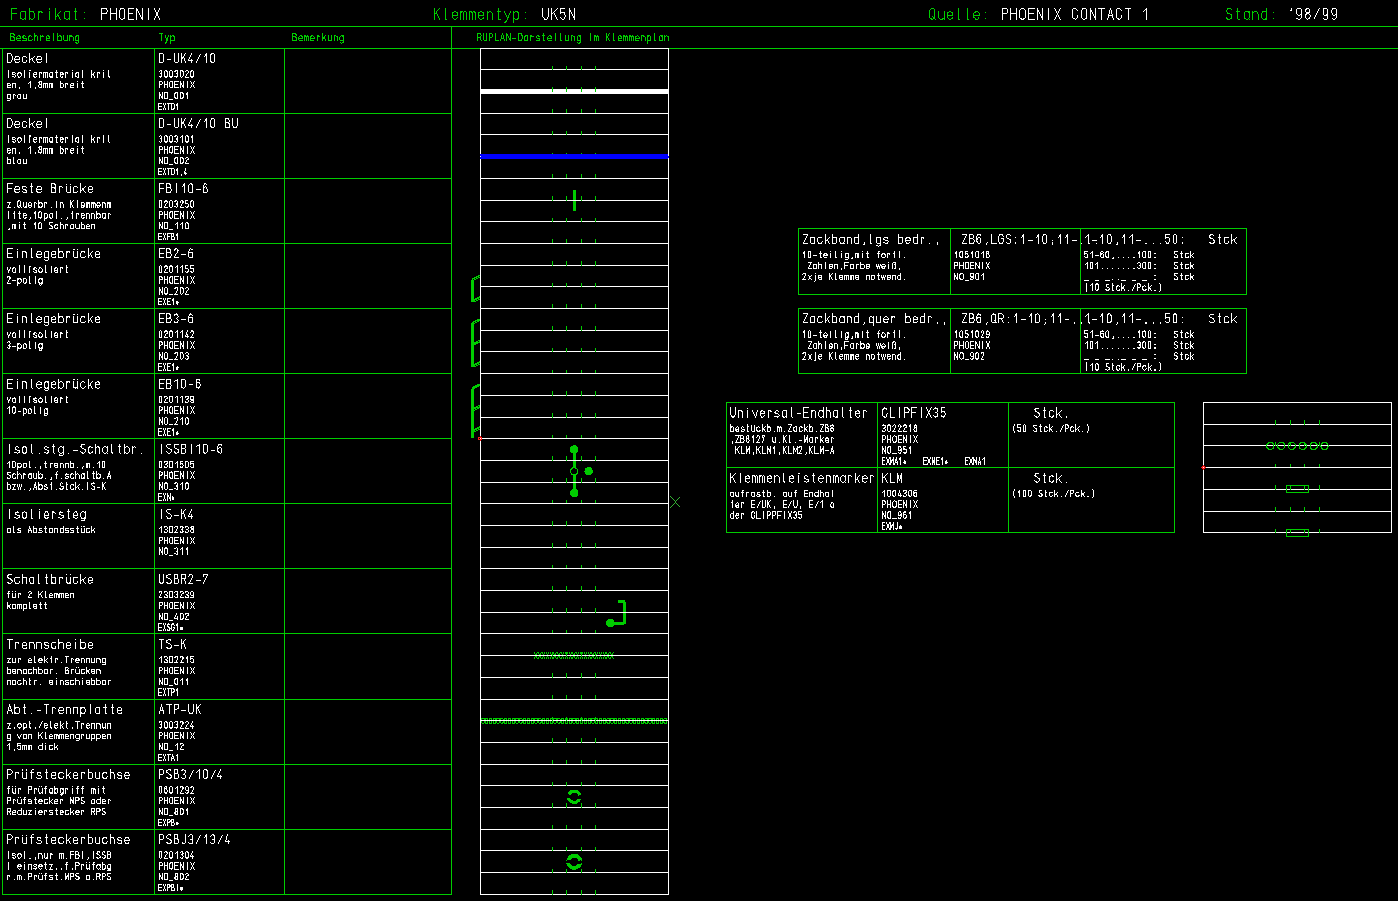Select the 'ZB6,LGS:1-10,11-' type text
1398x901 pixels.
click(1019, 240)
